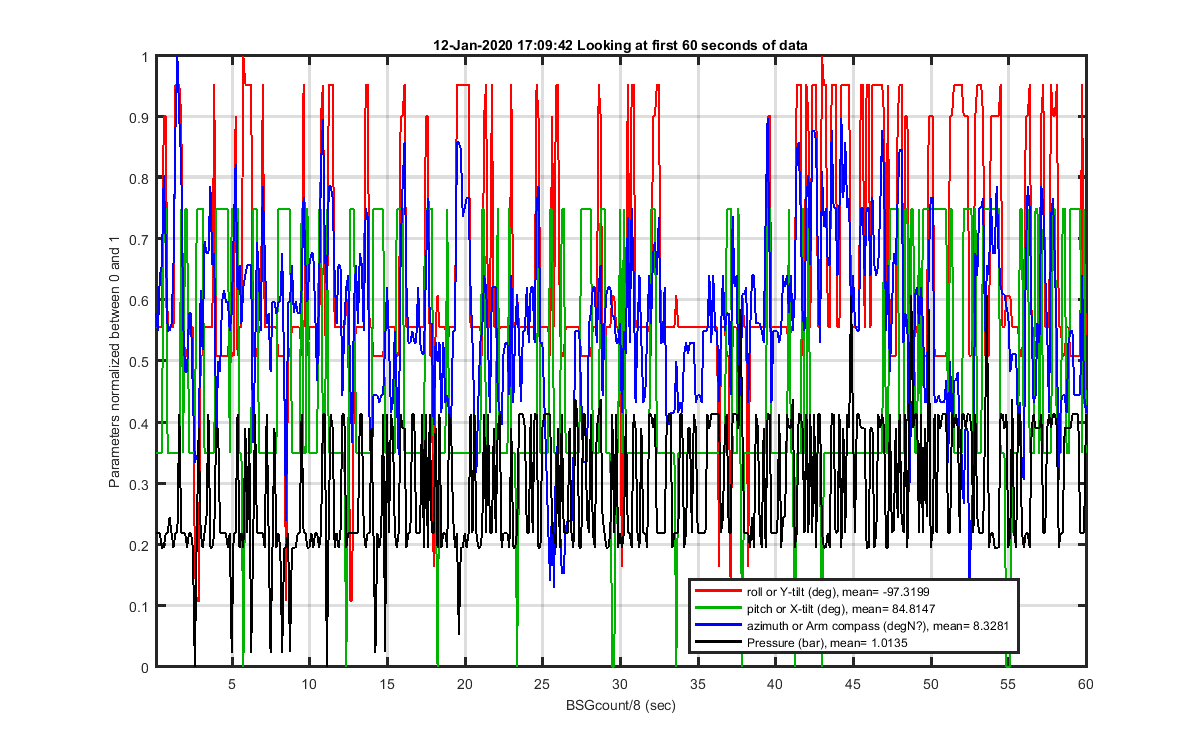
Task: Click the y-axis tick label 1
Action: 145,58
